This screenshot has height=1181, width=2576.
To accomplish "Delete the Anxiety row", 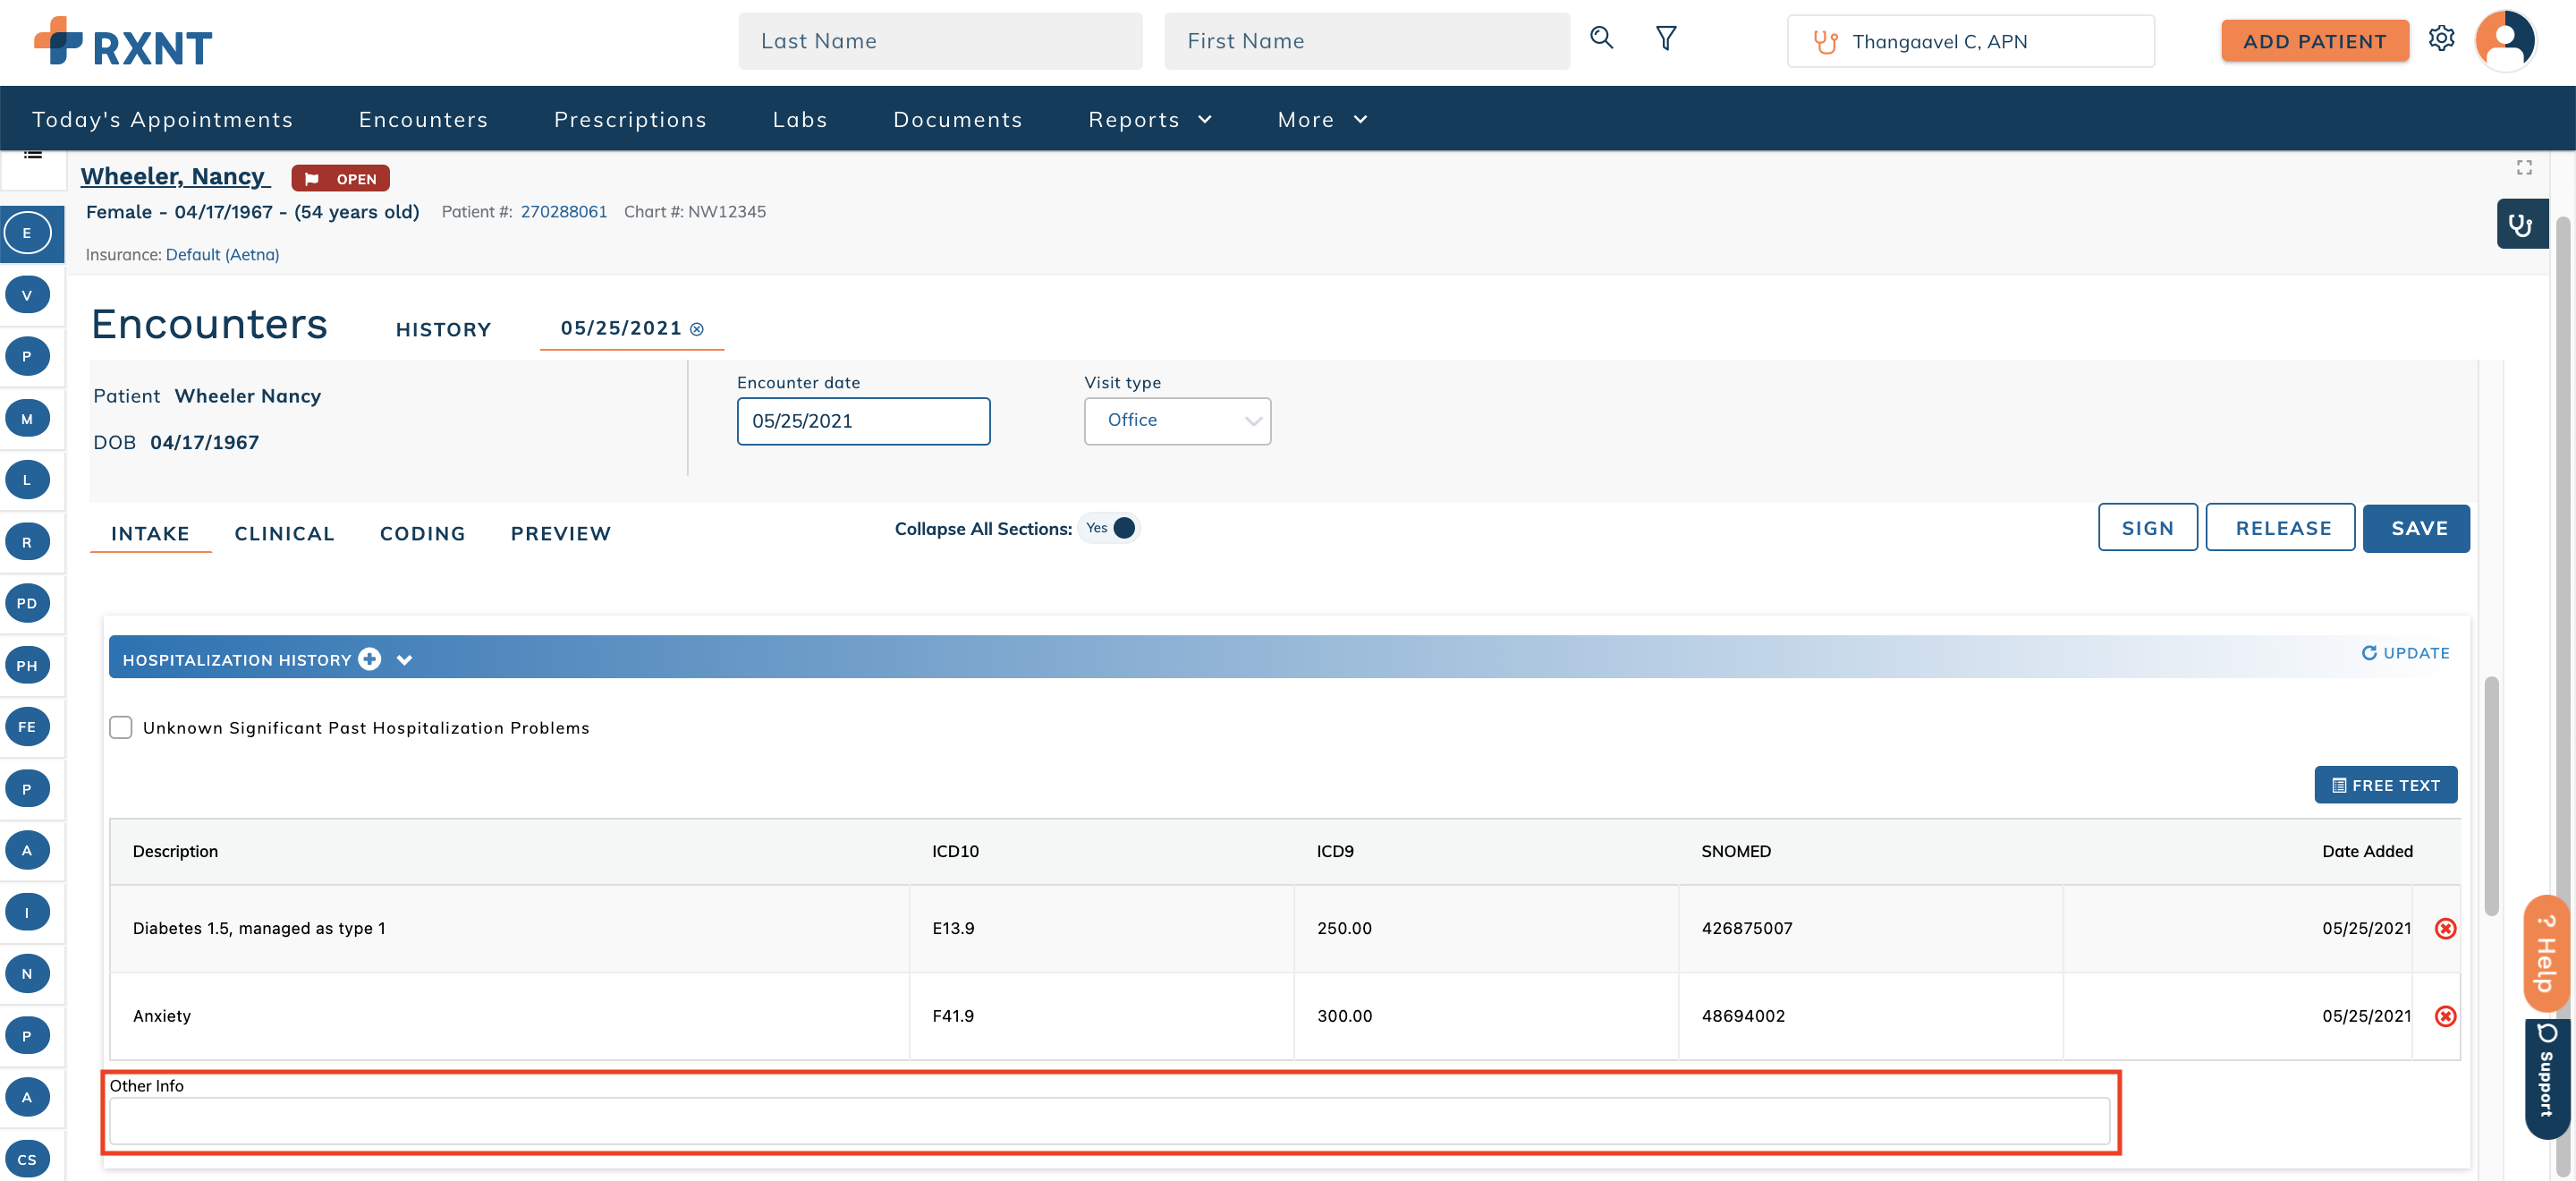I will pos(2445,1016).
